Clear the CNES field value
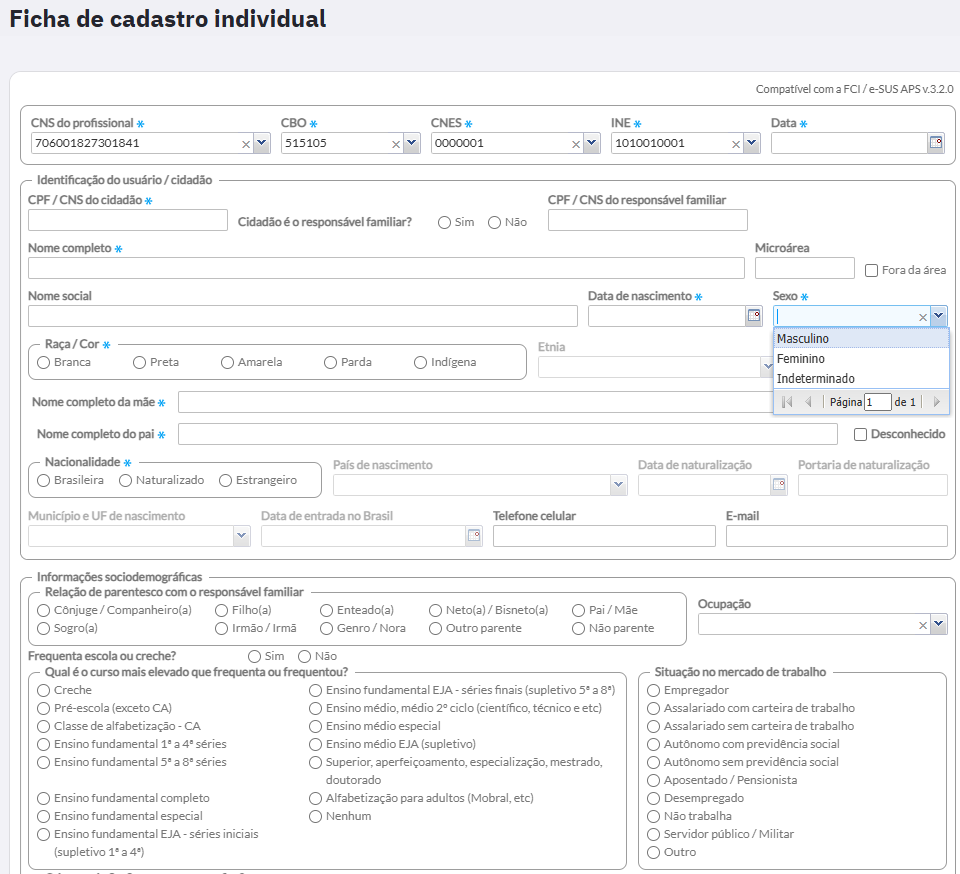Image resolution: width=960 pixels, height=874 pixels. click(x=576, y=144)
